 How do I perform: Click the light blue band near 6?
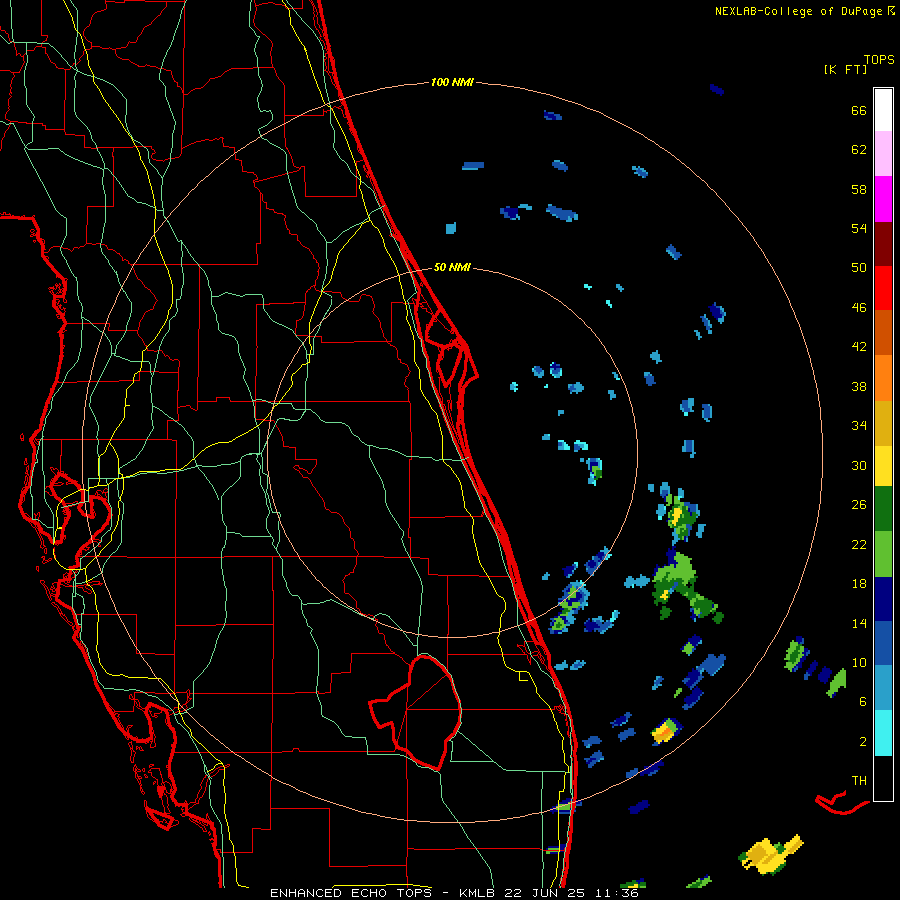(883, 687)
